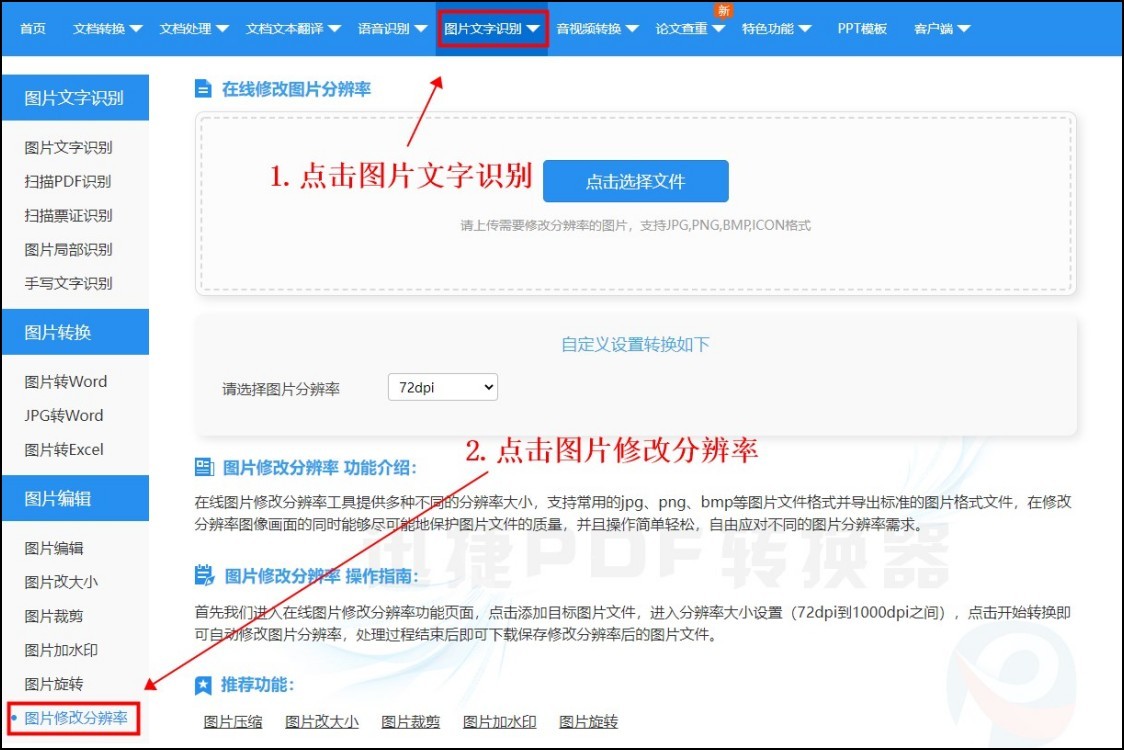The width and height of the screenshot is (1124, 750).
Task: Expand the 客户端 menu
Action: [x=941, y=28]
